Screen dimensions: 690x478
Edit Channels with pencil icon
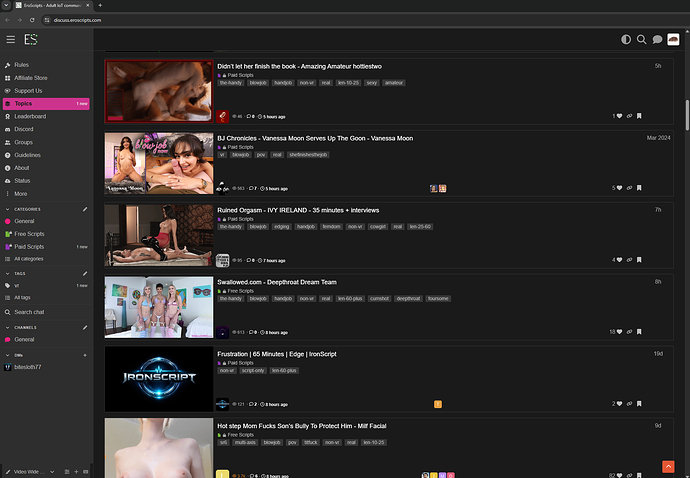(85, 327)
